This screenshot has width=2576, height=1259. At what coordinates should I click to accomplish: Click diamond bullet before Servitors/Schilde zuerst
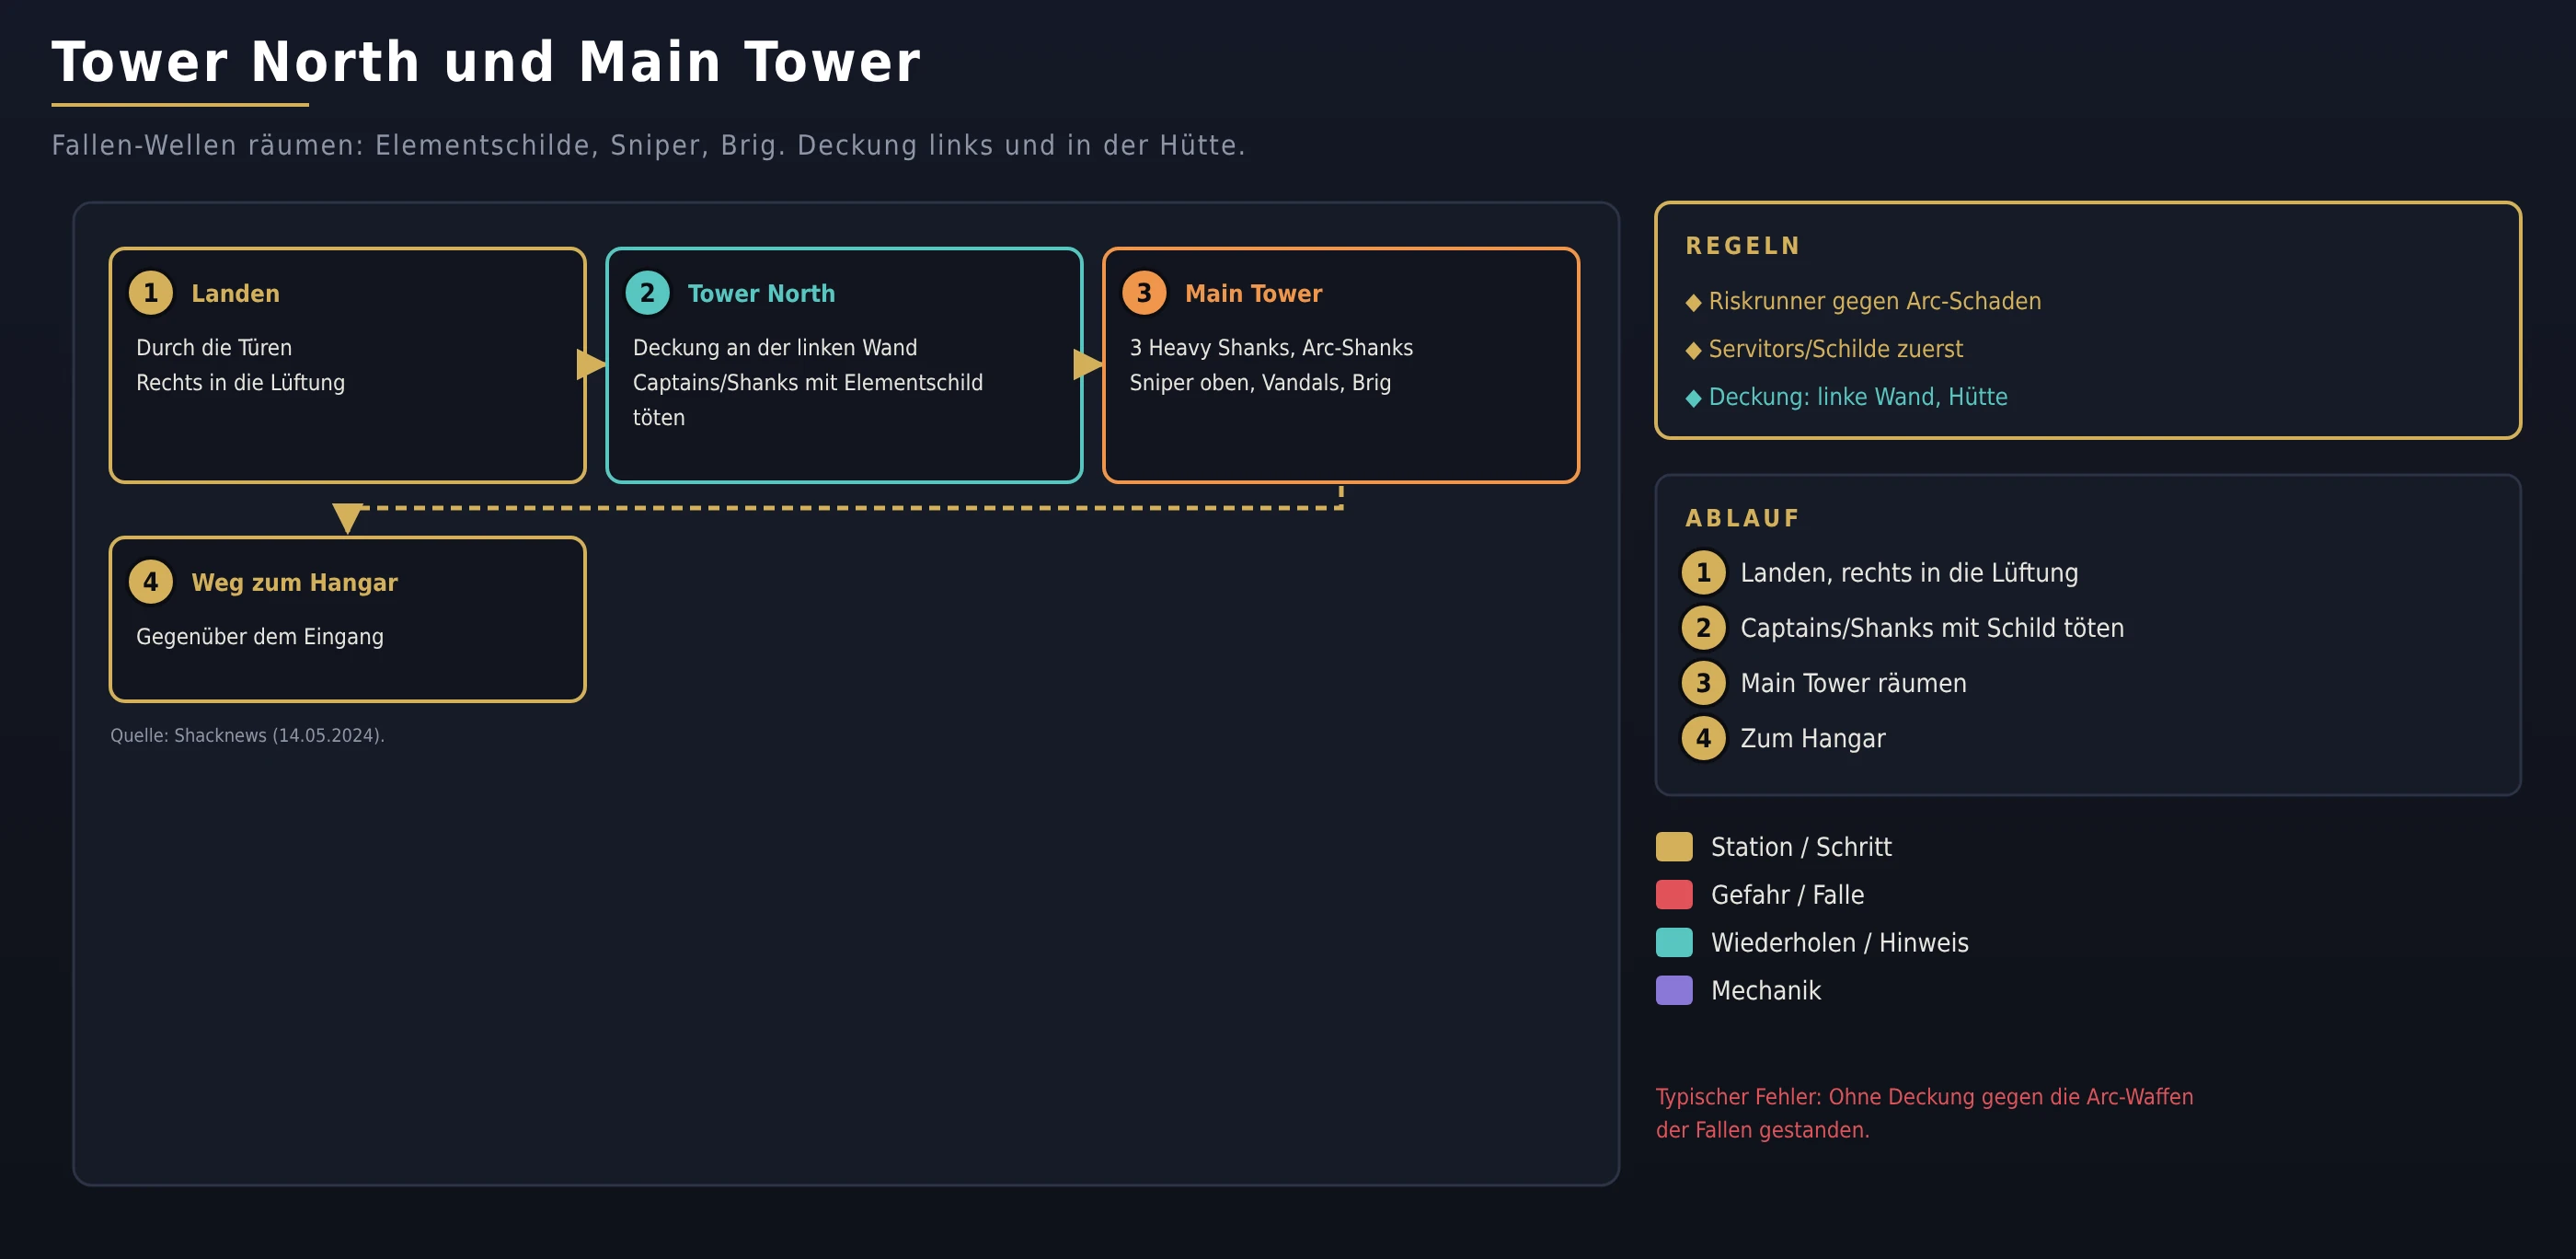[x=1693, y=351]
